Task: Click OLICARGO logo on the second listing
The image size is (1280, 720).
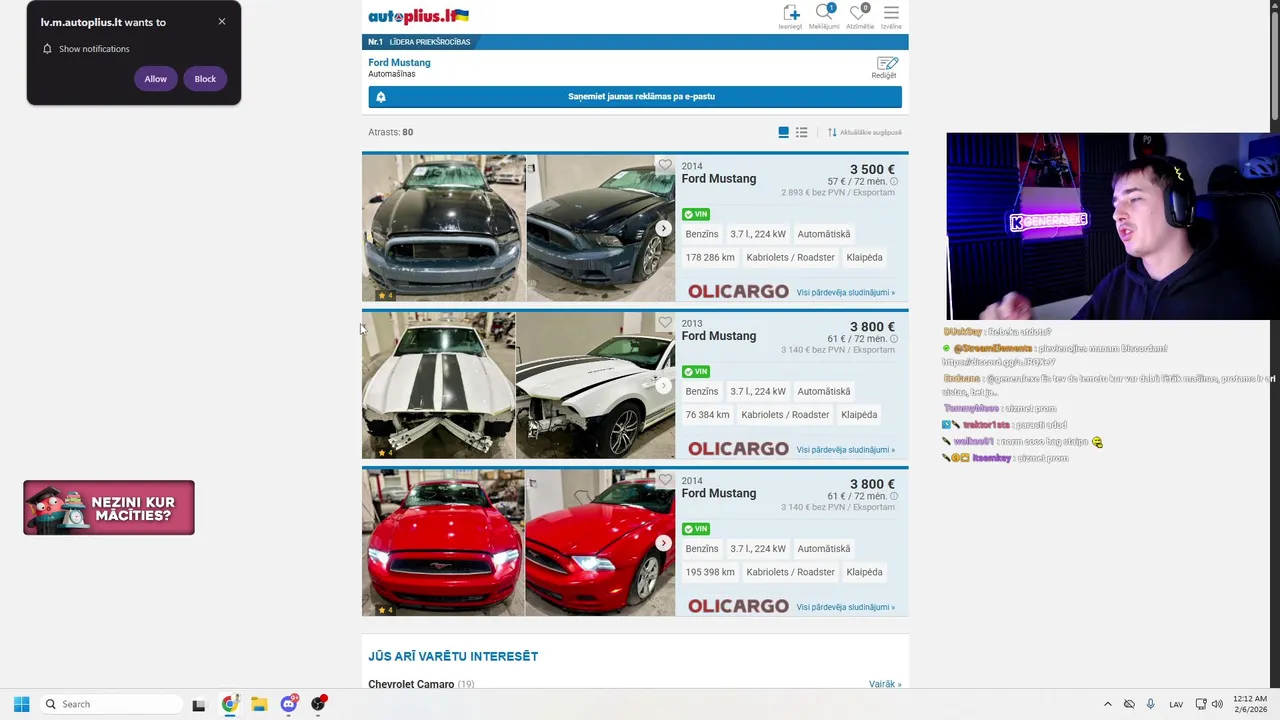Action: [738, 449]
